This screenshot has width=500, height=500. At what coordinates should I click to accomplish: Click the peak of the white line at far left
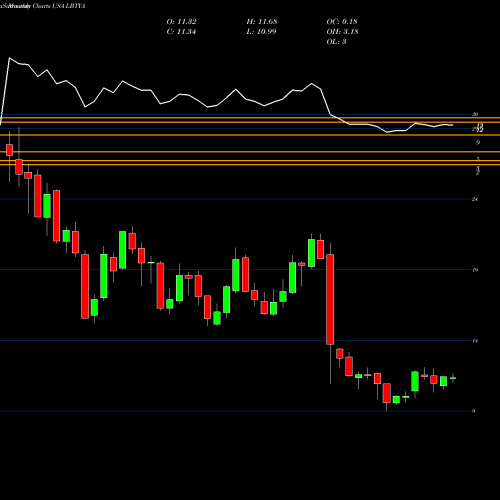[x=9, y=58]
